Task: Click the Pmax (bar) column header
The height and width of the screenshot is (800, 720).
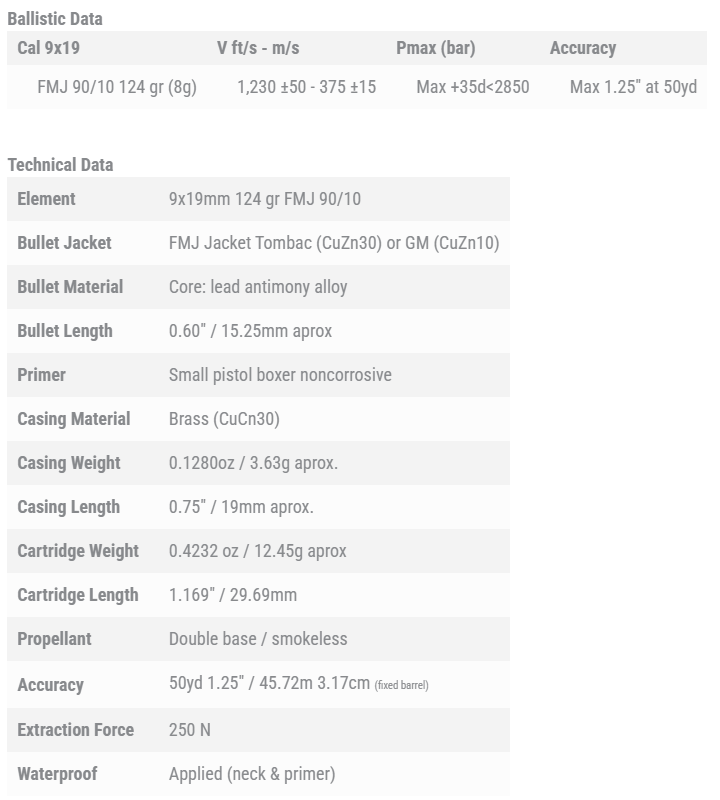Action: [435, 48]
